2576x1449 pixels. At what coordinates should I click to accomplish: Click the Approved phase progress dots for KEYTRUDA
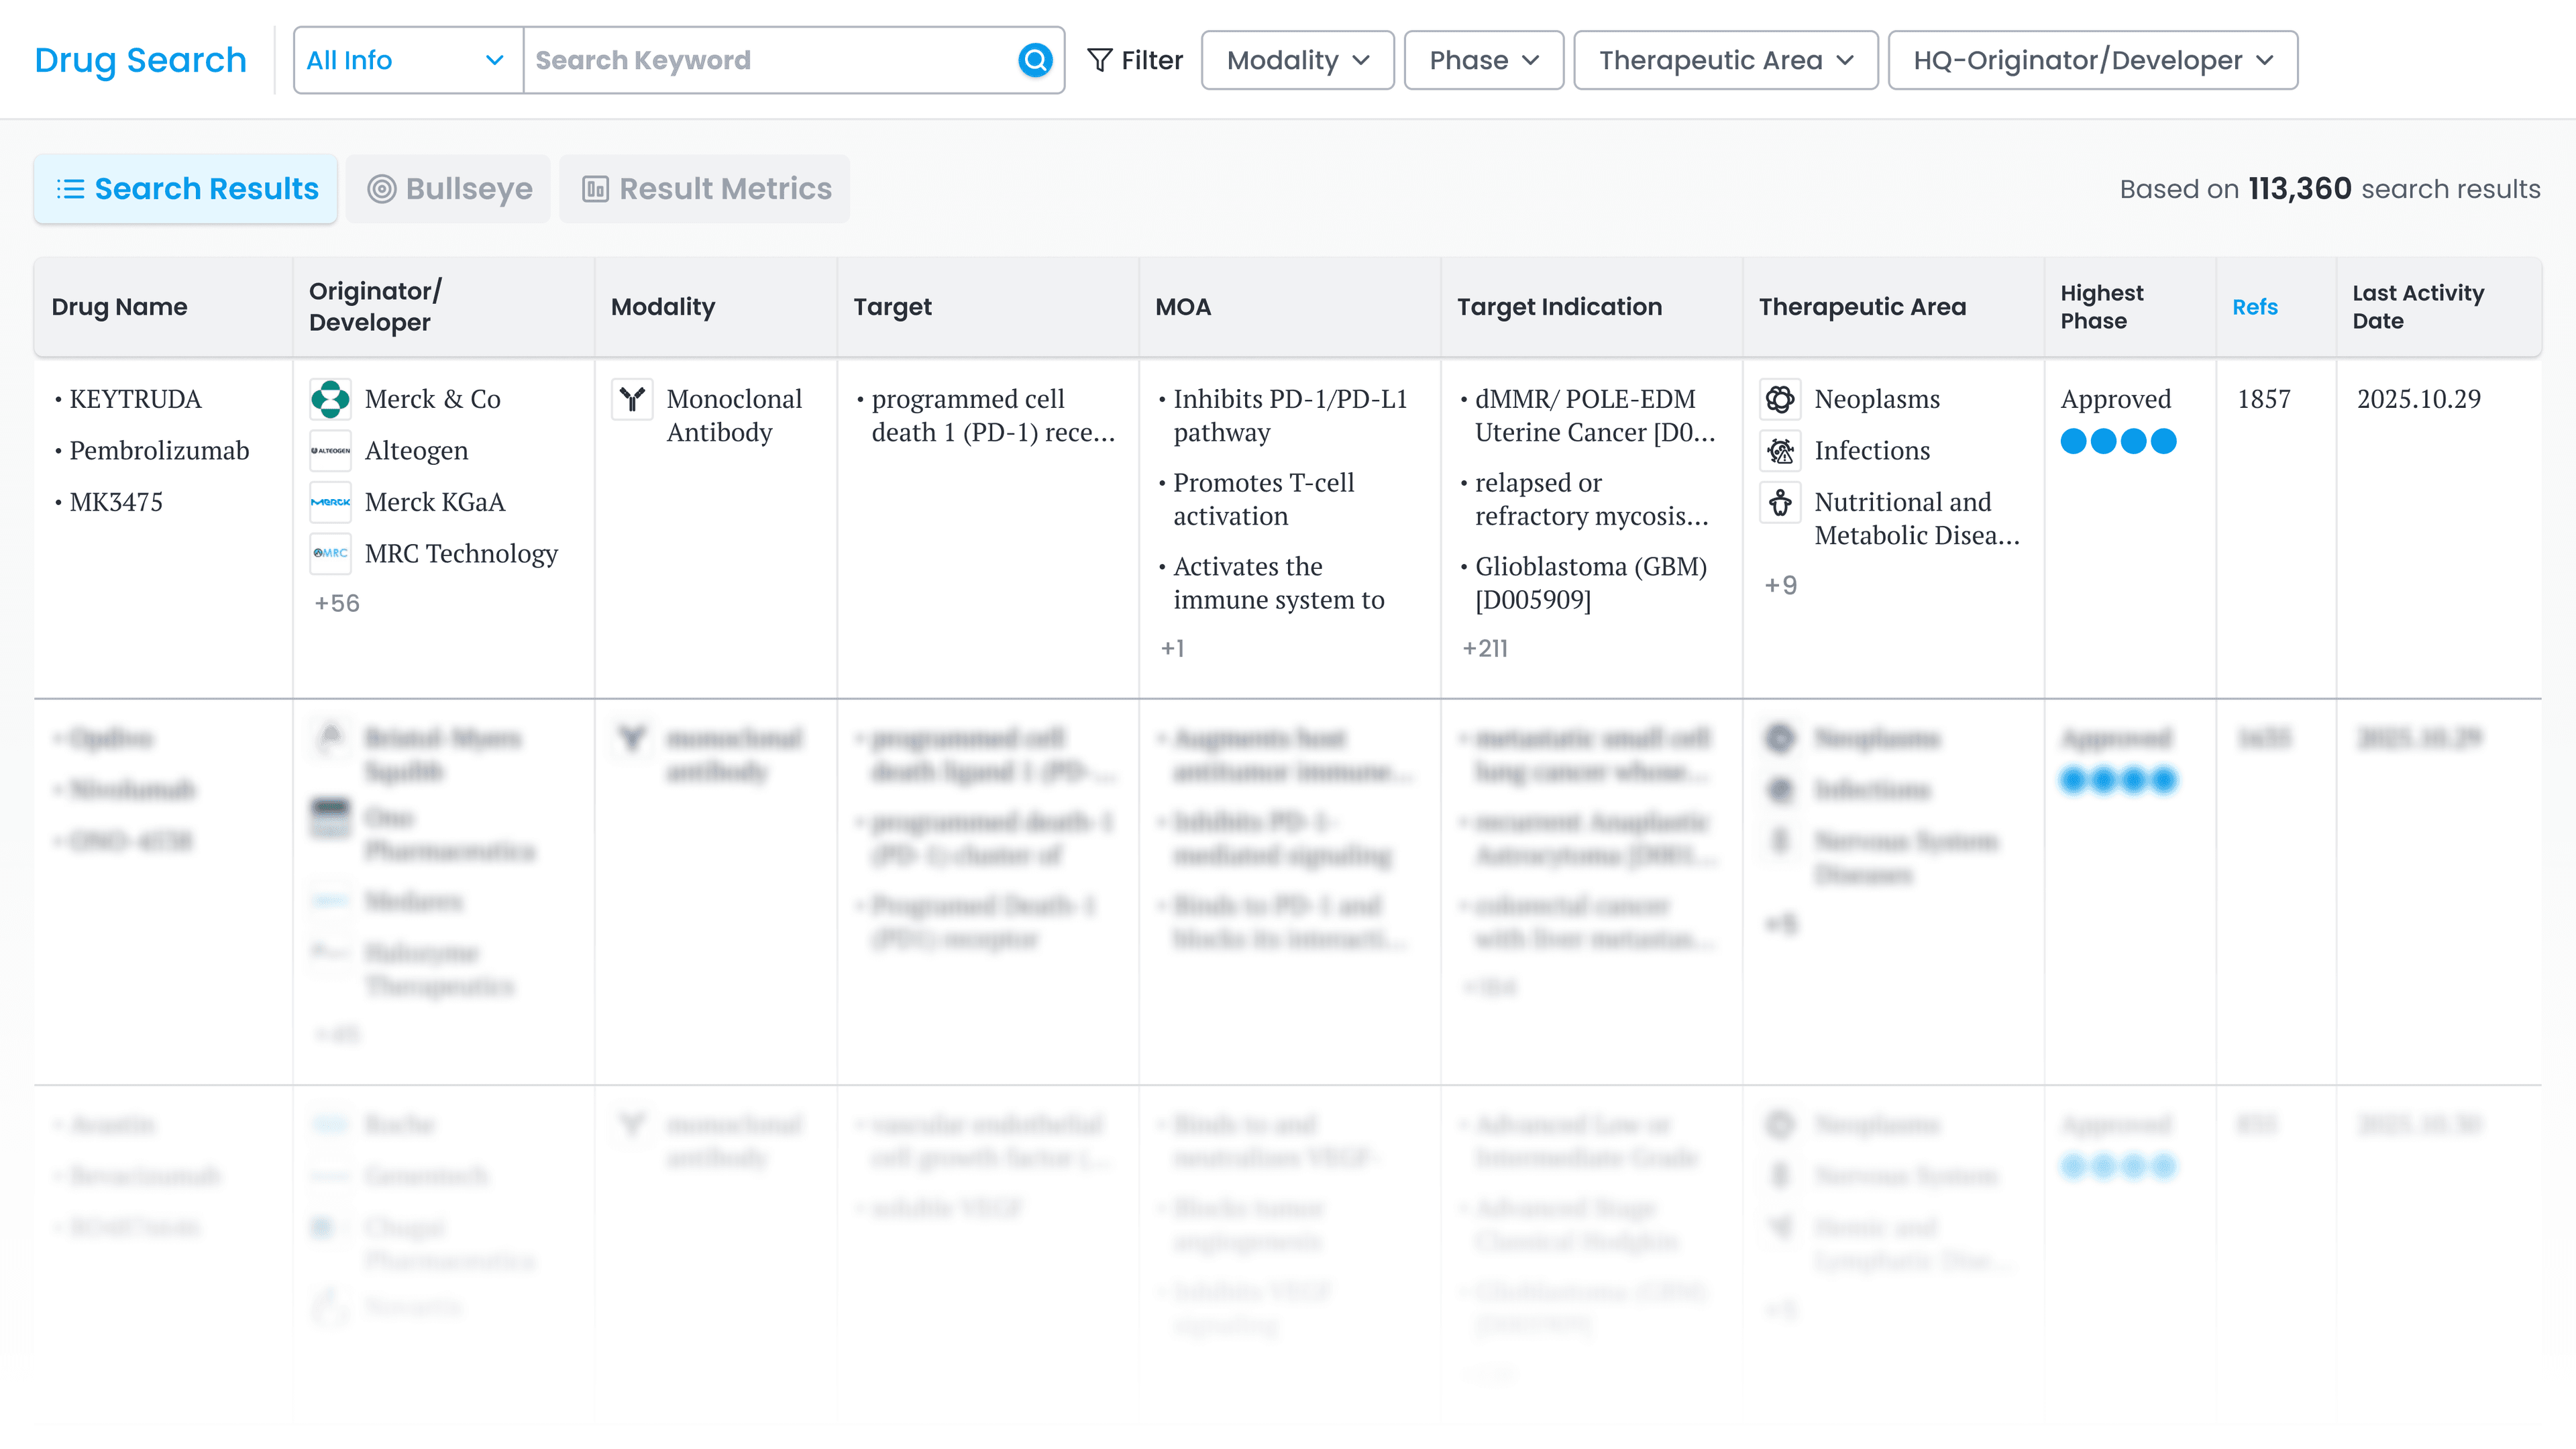coord(2118,441)
